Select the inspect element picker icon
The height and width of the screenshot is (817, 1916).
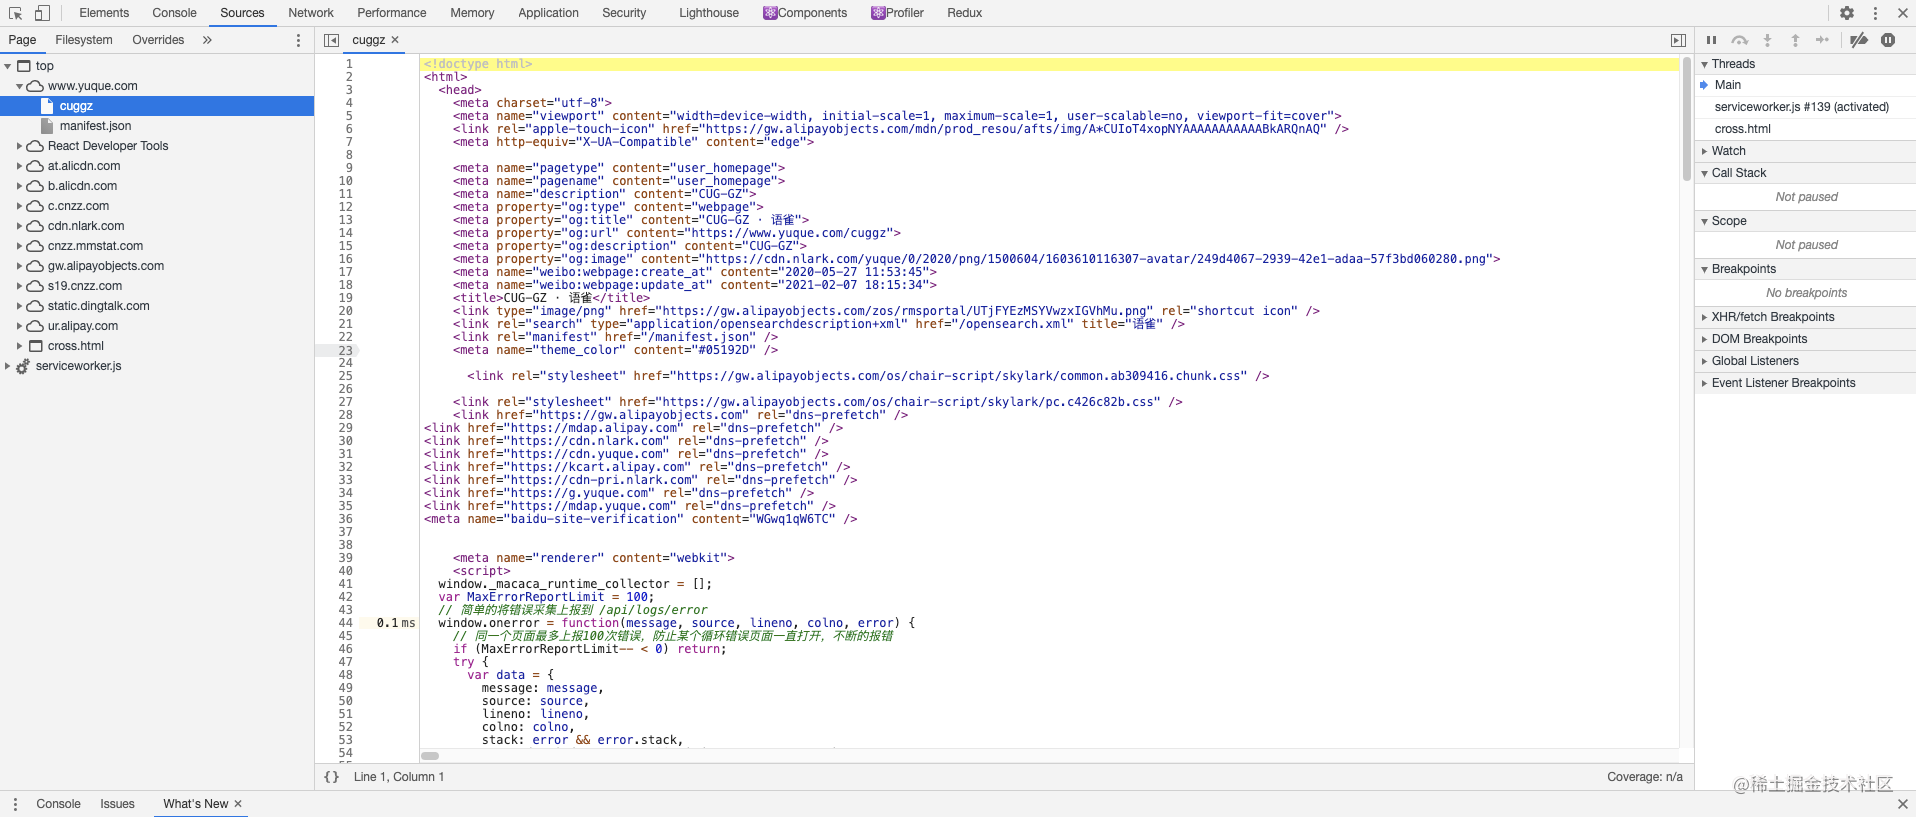(15, 13)
